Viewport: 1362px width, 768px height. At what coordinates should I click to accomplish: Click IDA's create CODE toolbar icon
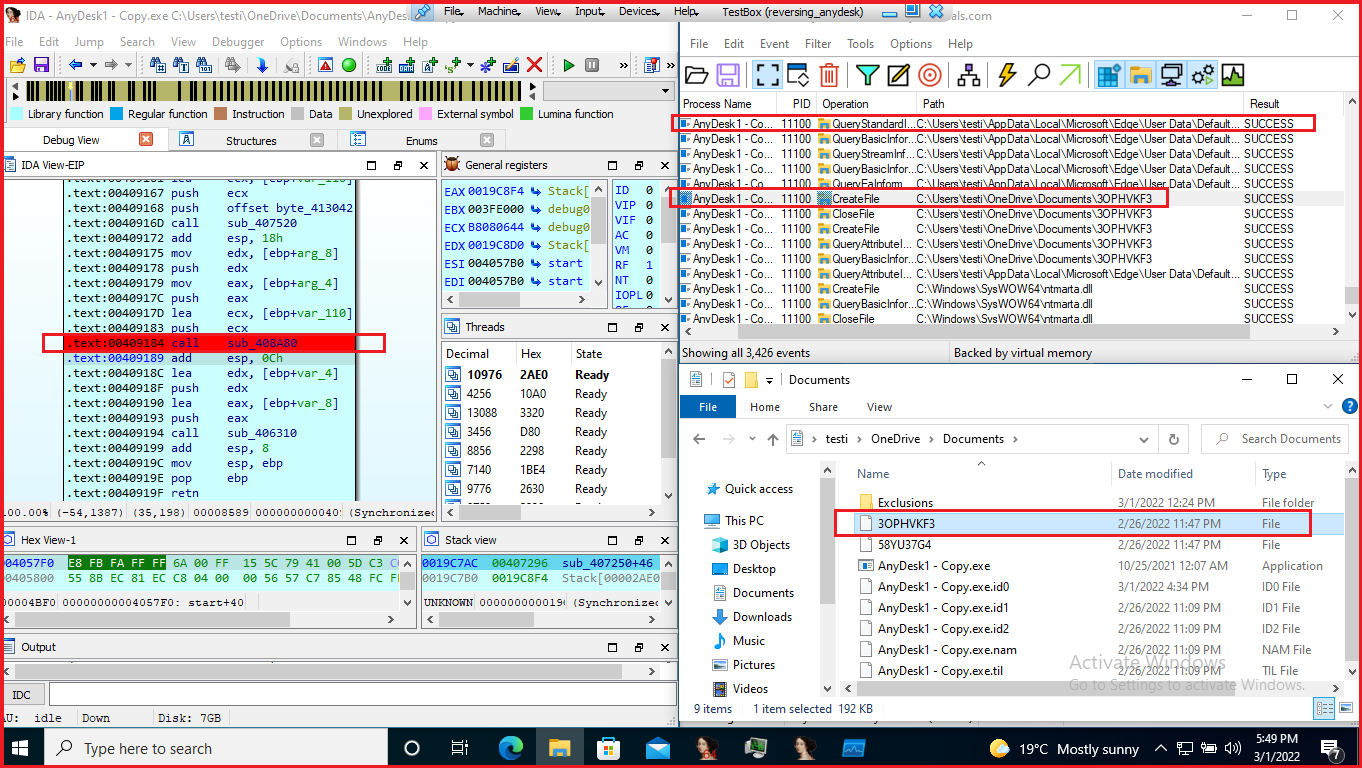tap(384, 65)
